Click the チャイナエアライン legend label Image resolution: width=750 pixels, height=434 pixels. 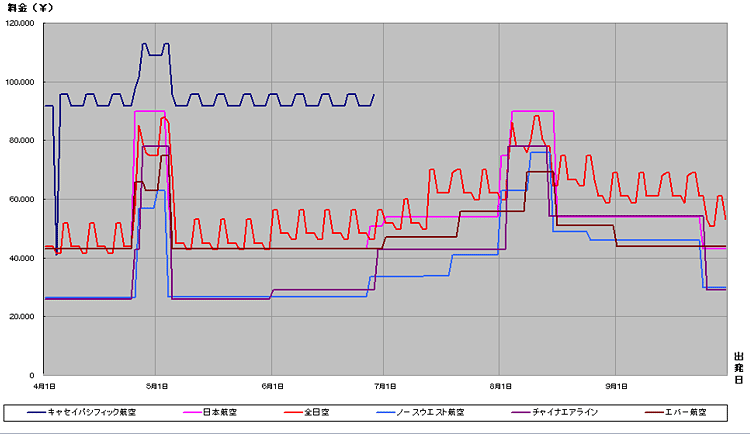pos(565,412)
